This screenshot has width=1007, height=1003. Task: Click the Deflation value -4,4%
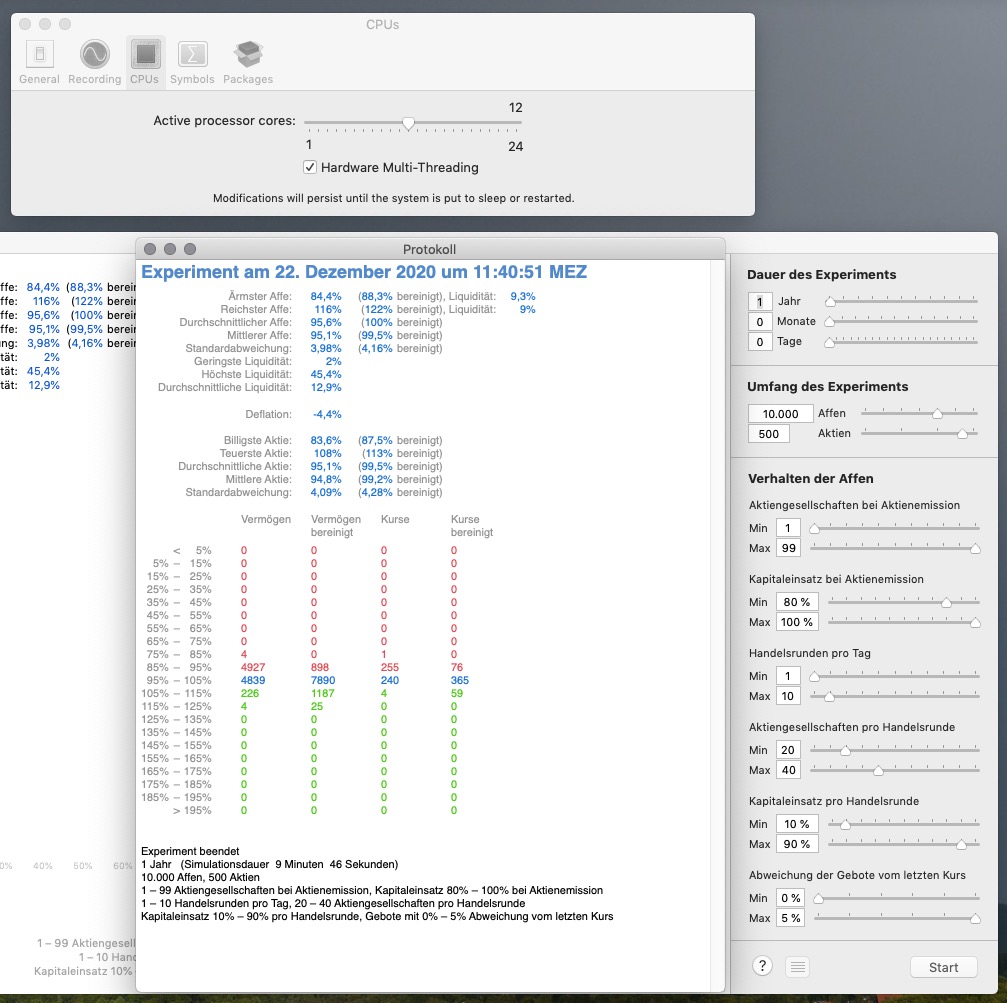tap(328, 415)
